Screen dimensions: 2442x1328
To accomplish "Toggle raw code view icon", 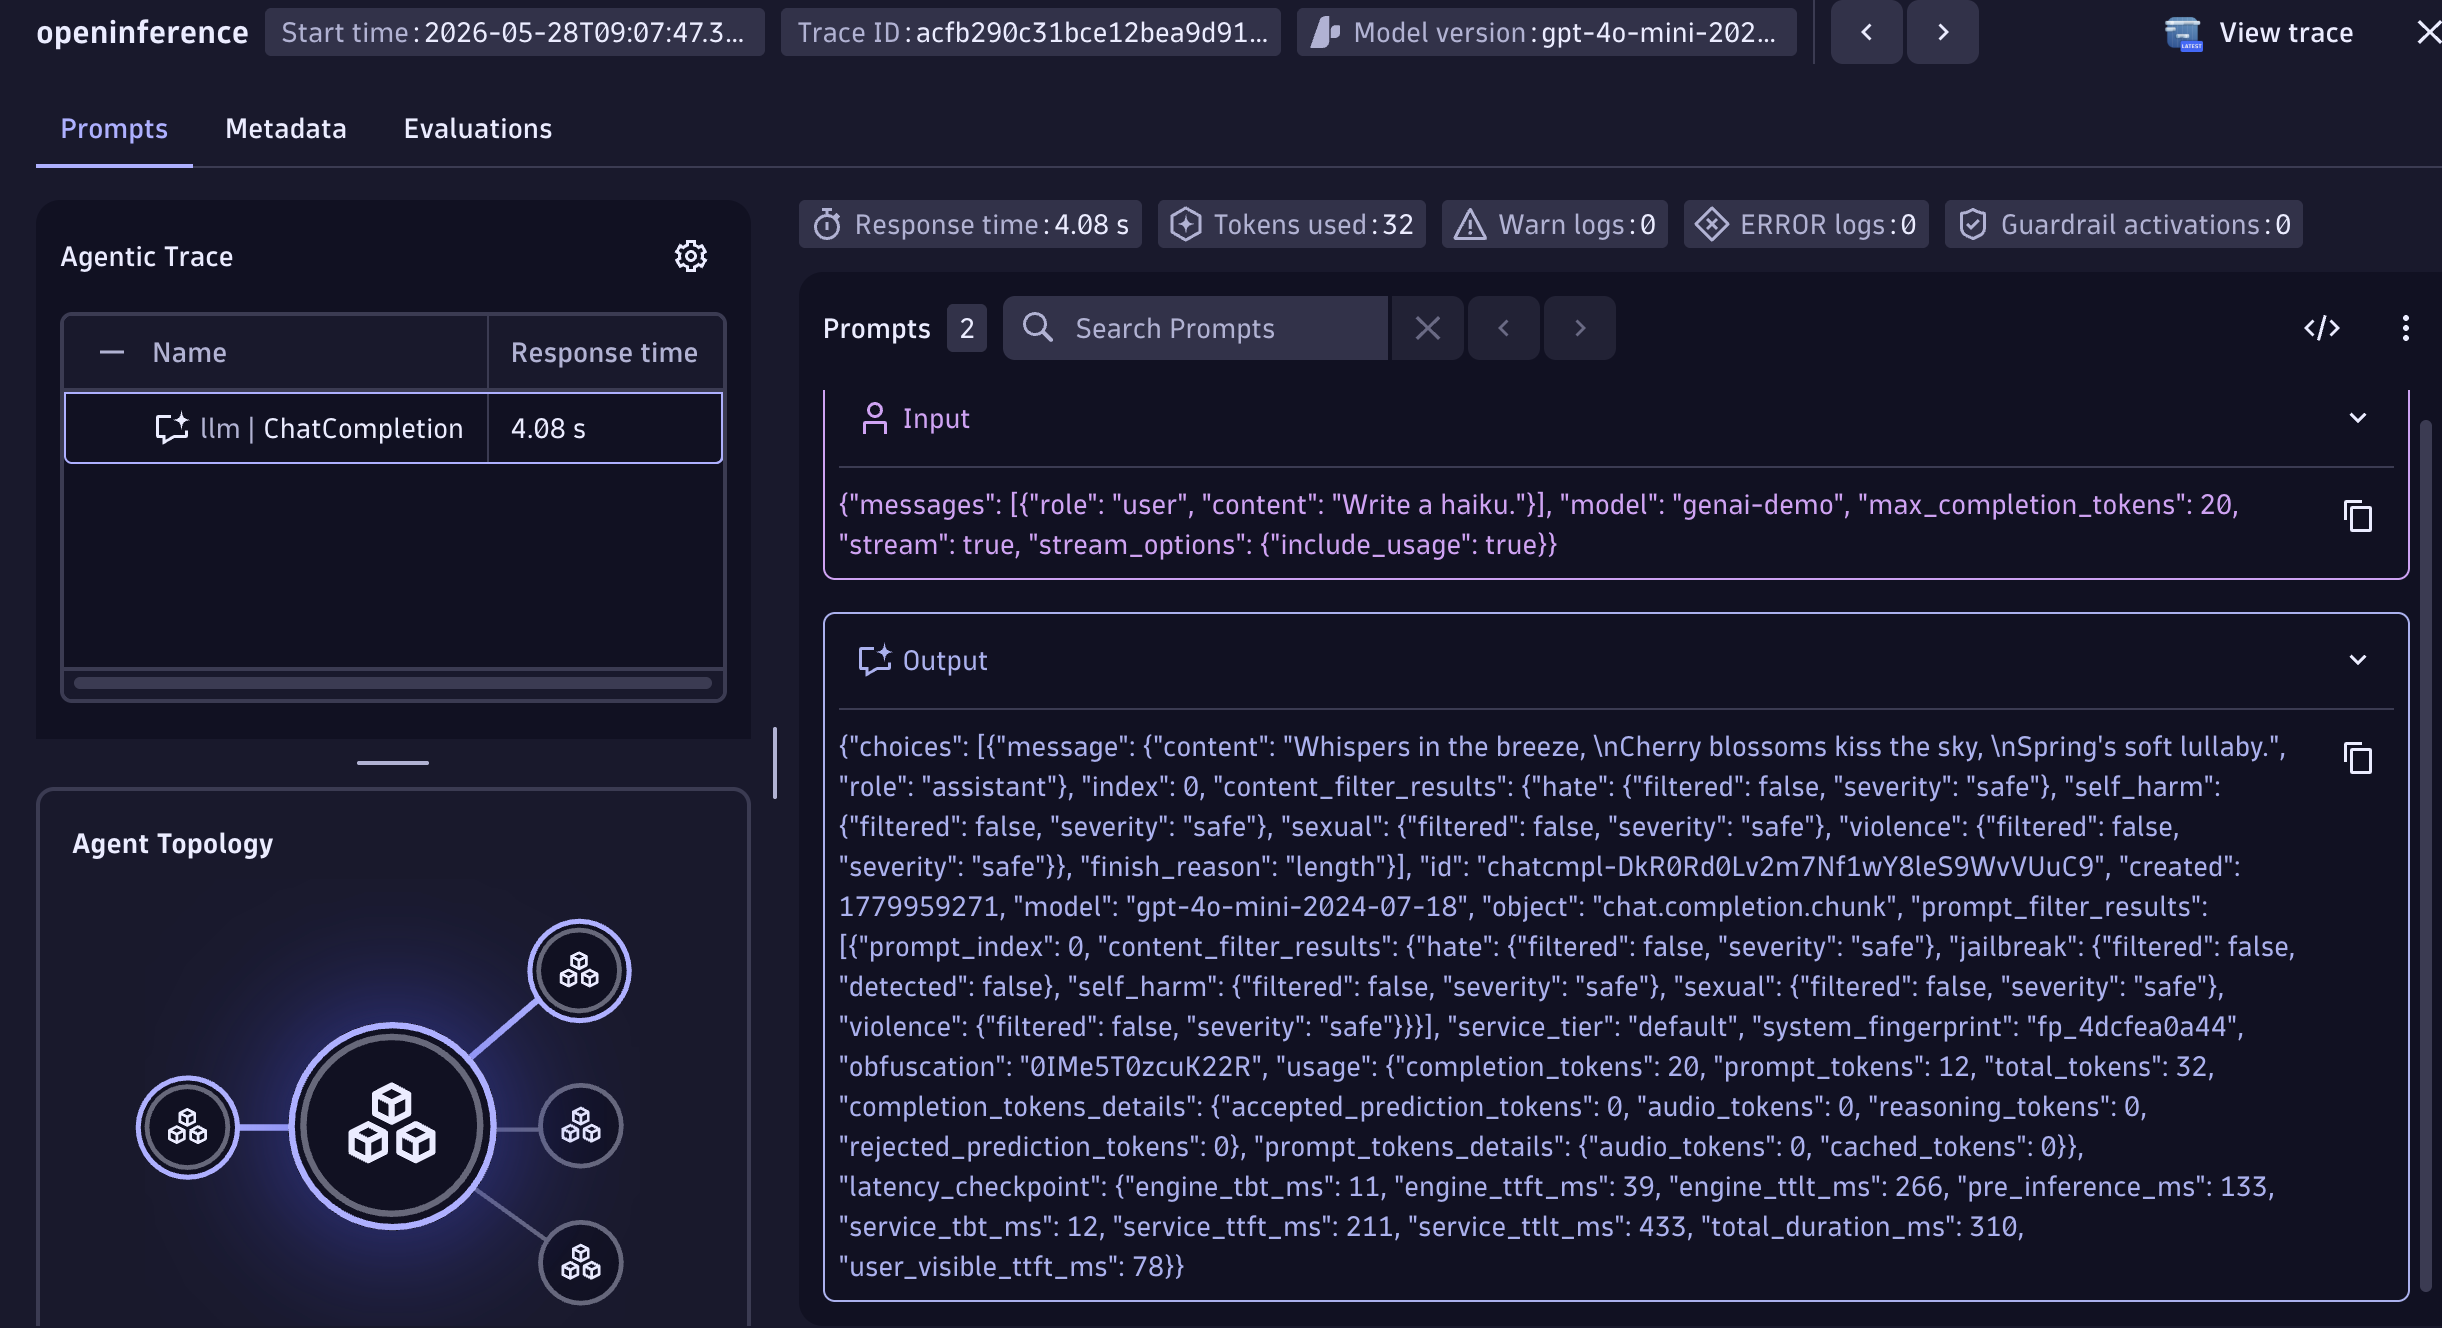I will [x=2321, y=328].
